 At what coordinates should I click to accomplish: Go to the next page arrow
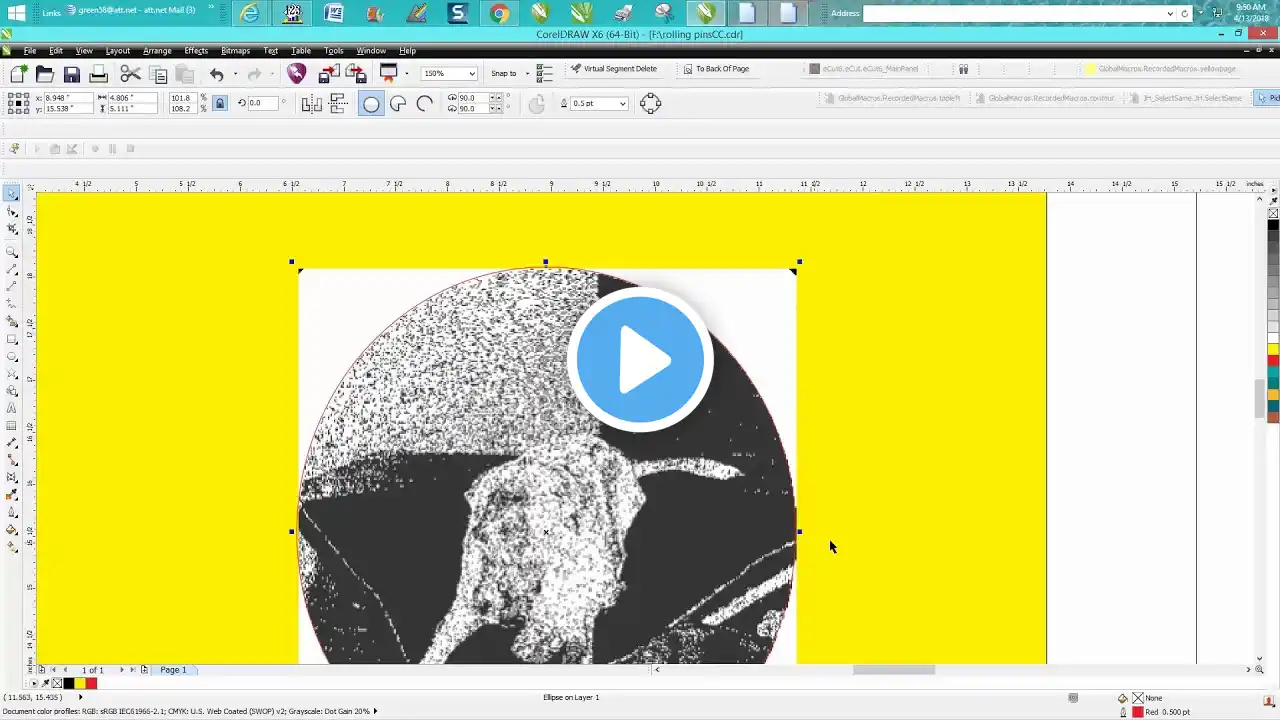(122, 670)
